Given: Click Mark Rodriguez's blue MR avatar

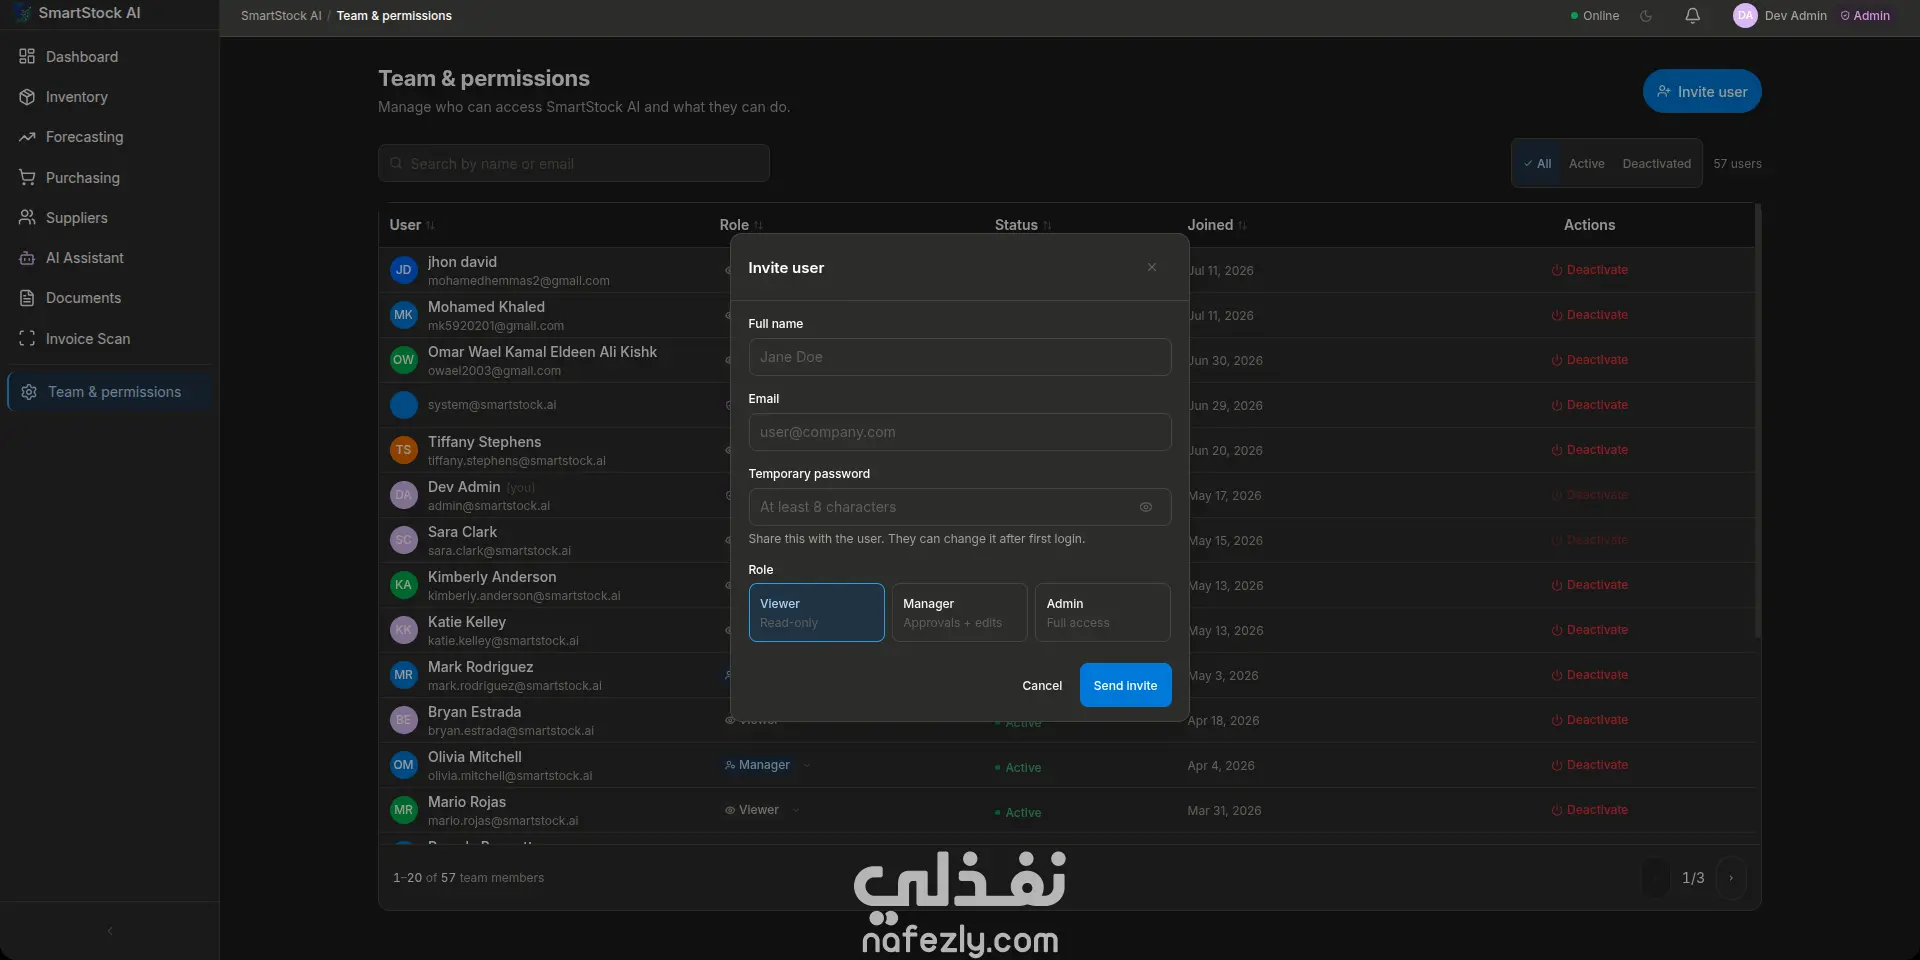Looking at the screenshot, I should (404, 675).
